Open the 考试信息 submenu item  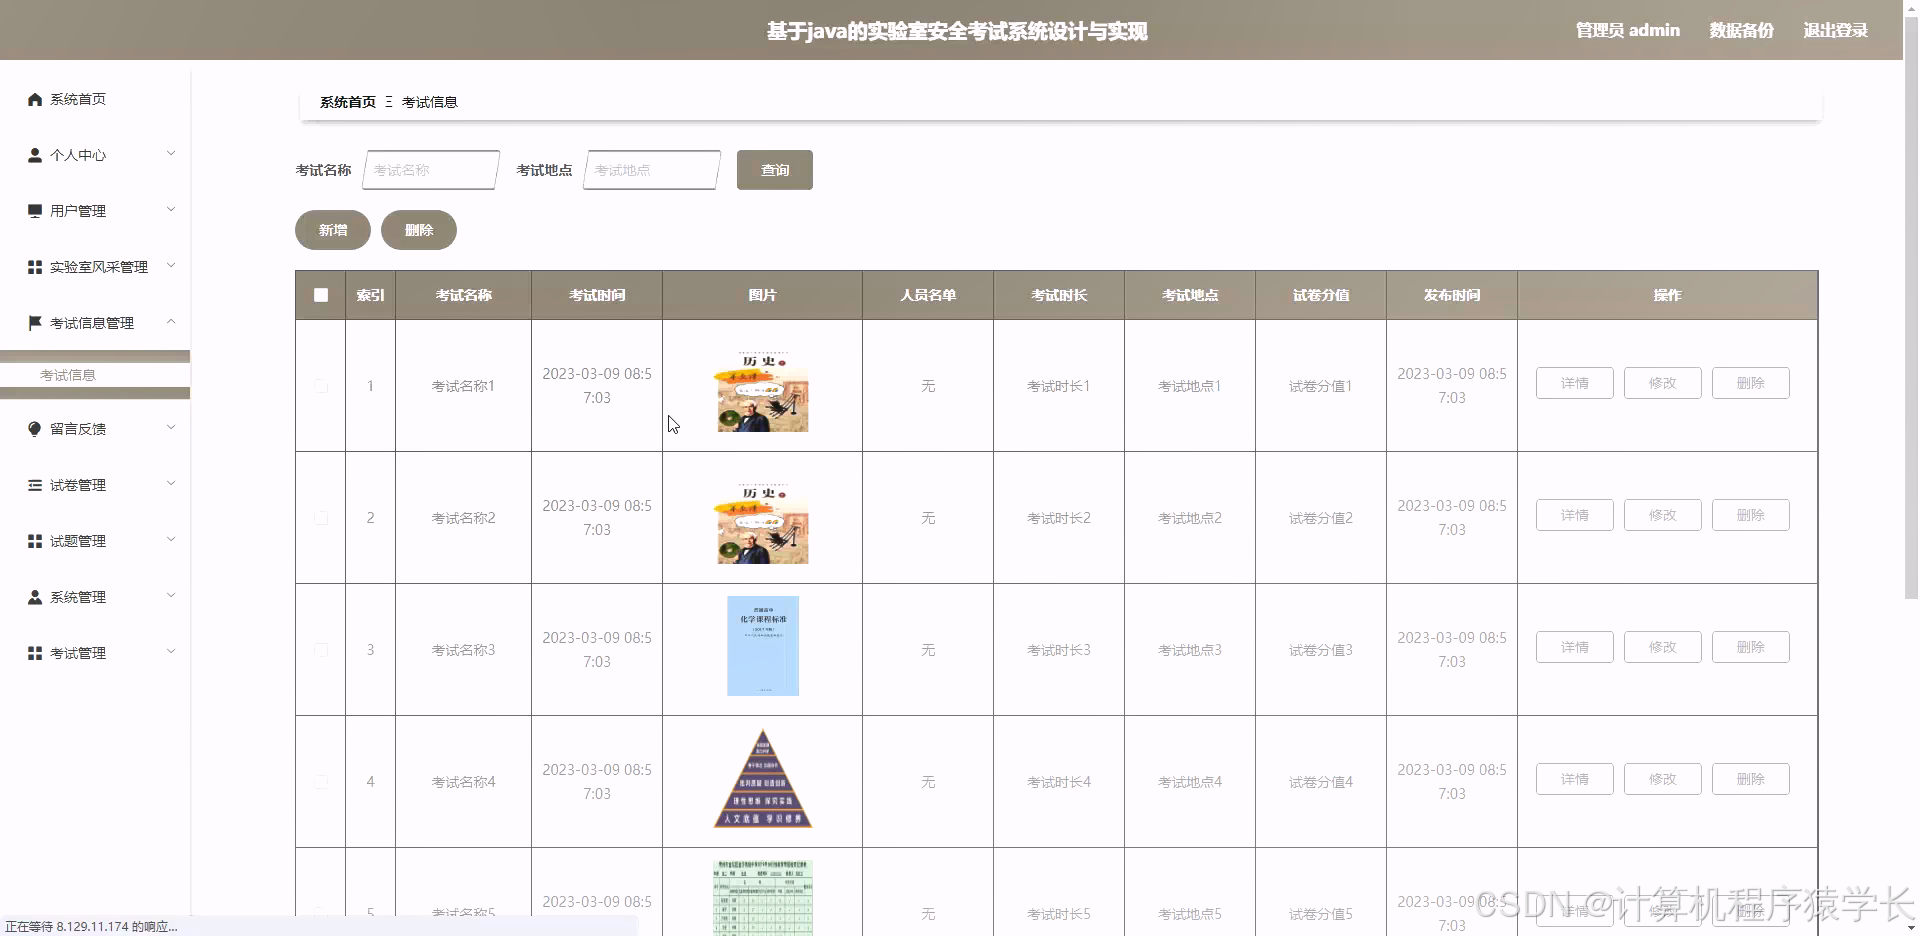tap(70, 375)
